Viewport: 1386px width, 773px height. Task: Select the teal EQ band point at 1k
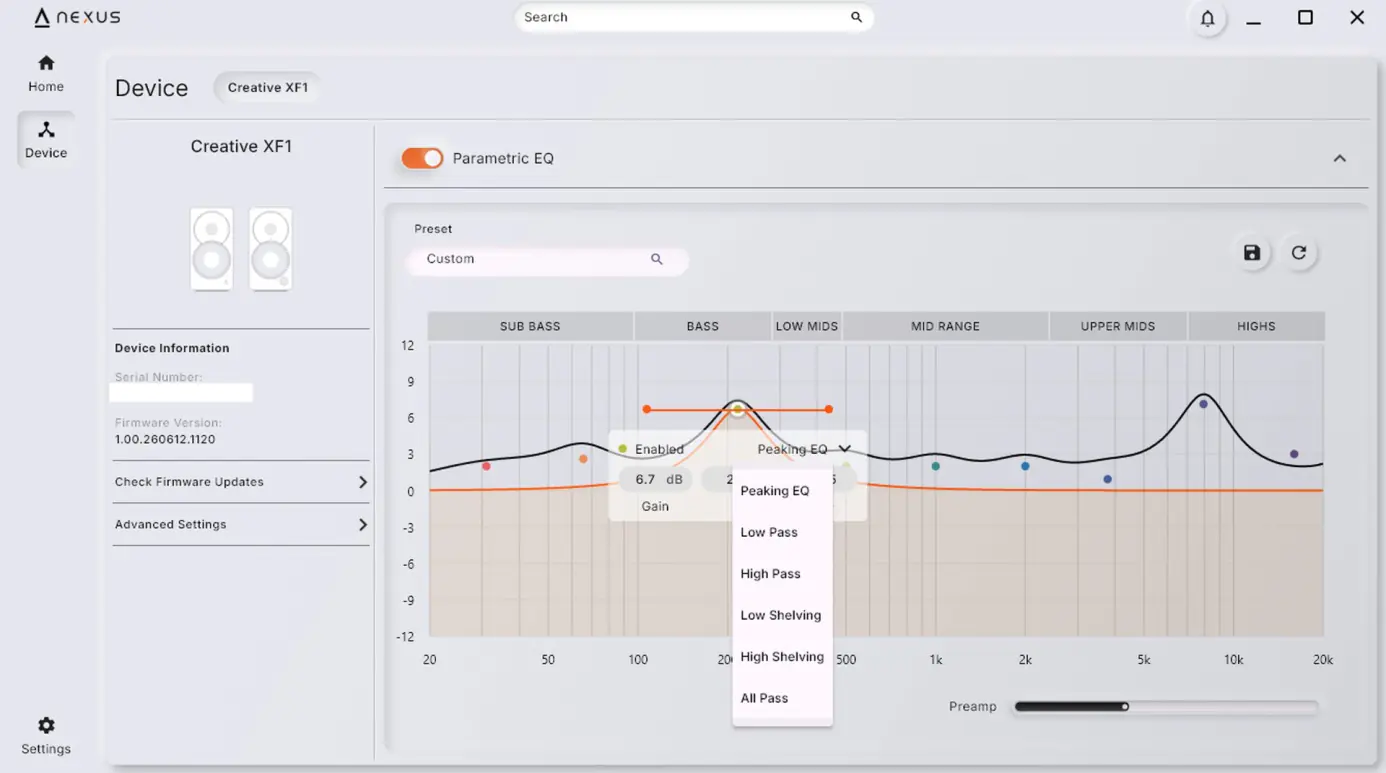coord(936,466)
